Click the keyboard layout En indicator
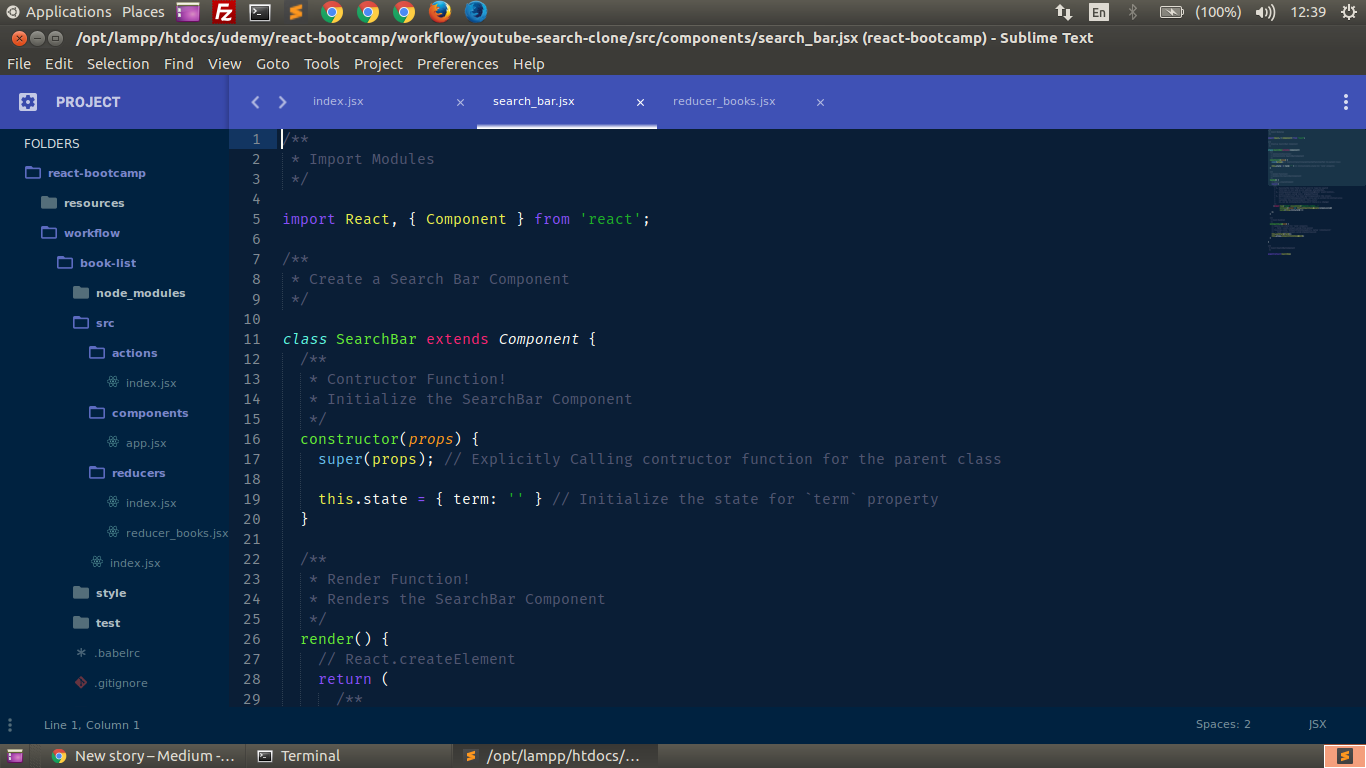This screenshot has width=1366, height=768. click(1099, 12)
